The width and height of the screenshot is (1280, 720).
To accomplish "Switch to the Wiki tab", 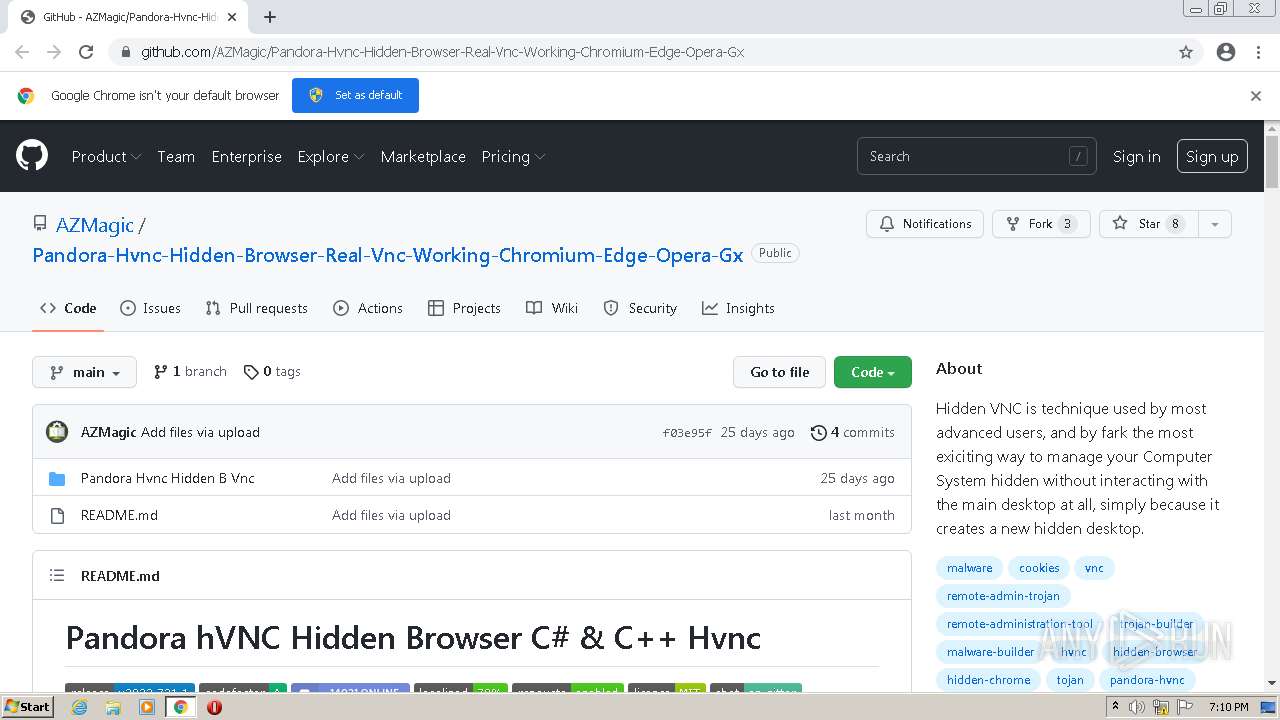I will pyautogui.click(x=552, y=308).
